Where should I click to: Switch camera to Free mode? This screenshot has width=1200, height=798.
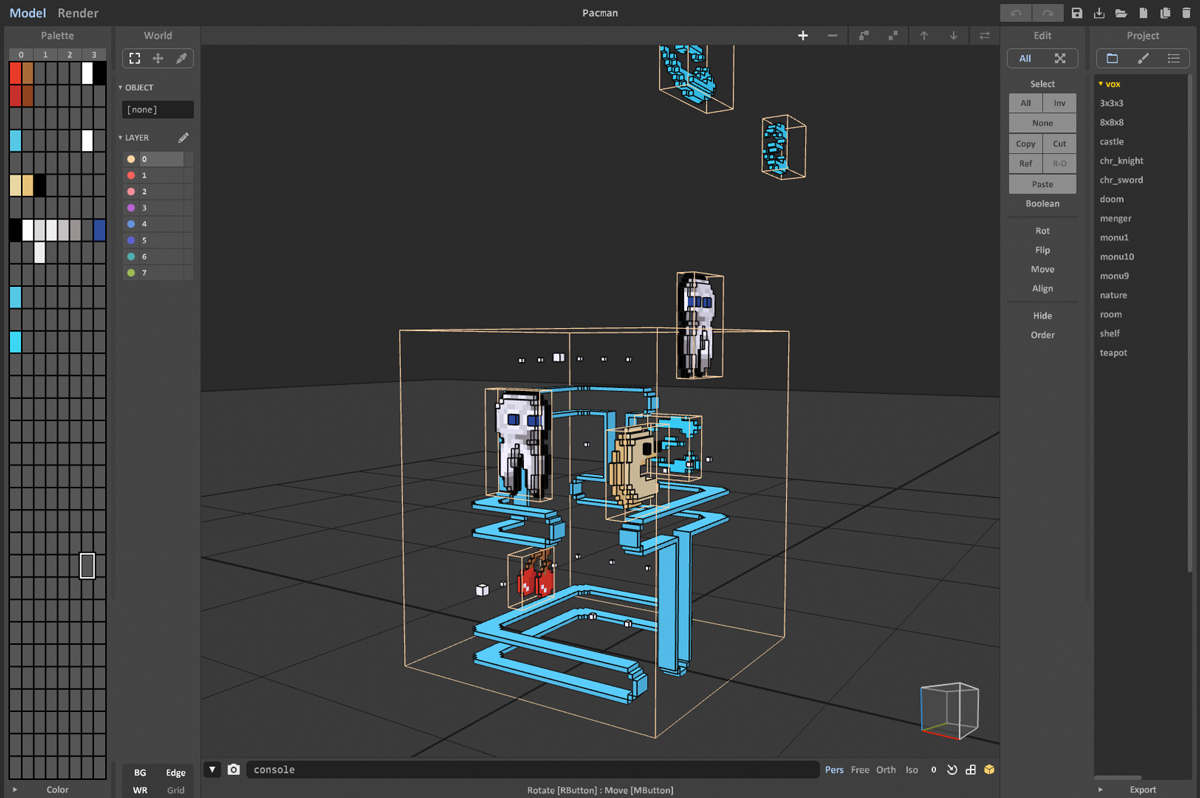point(860,770)
